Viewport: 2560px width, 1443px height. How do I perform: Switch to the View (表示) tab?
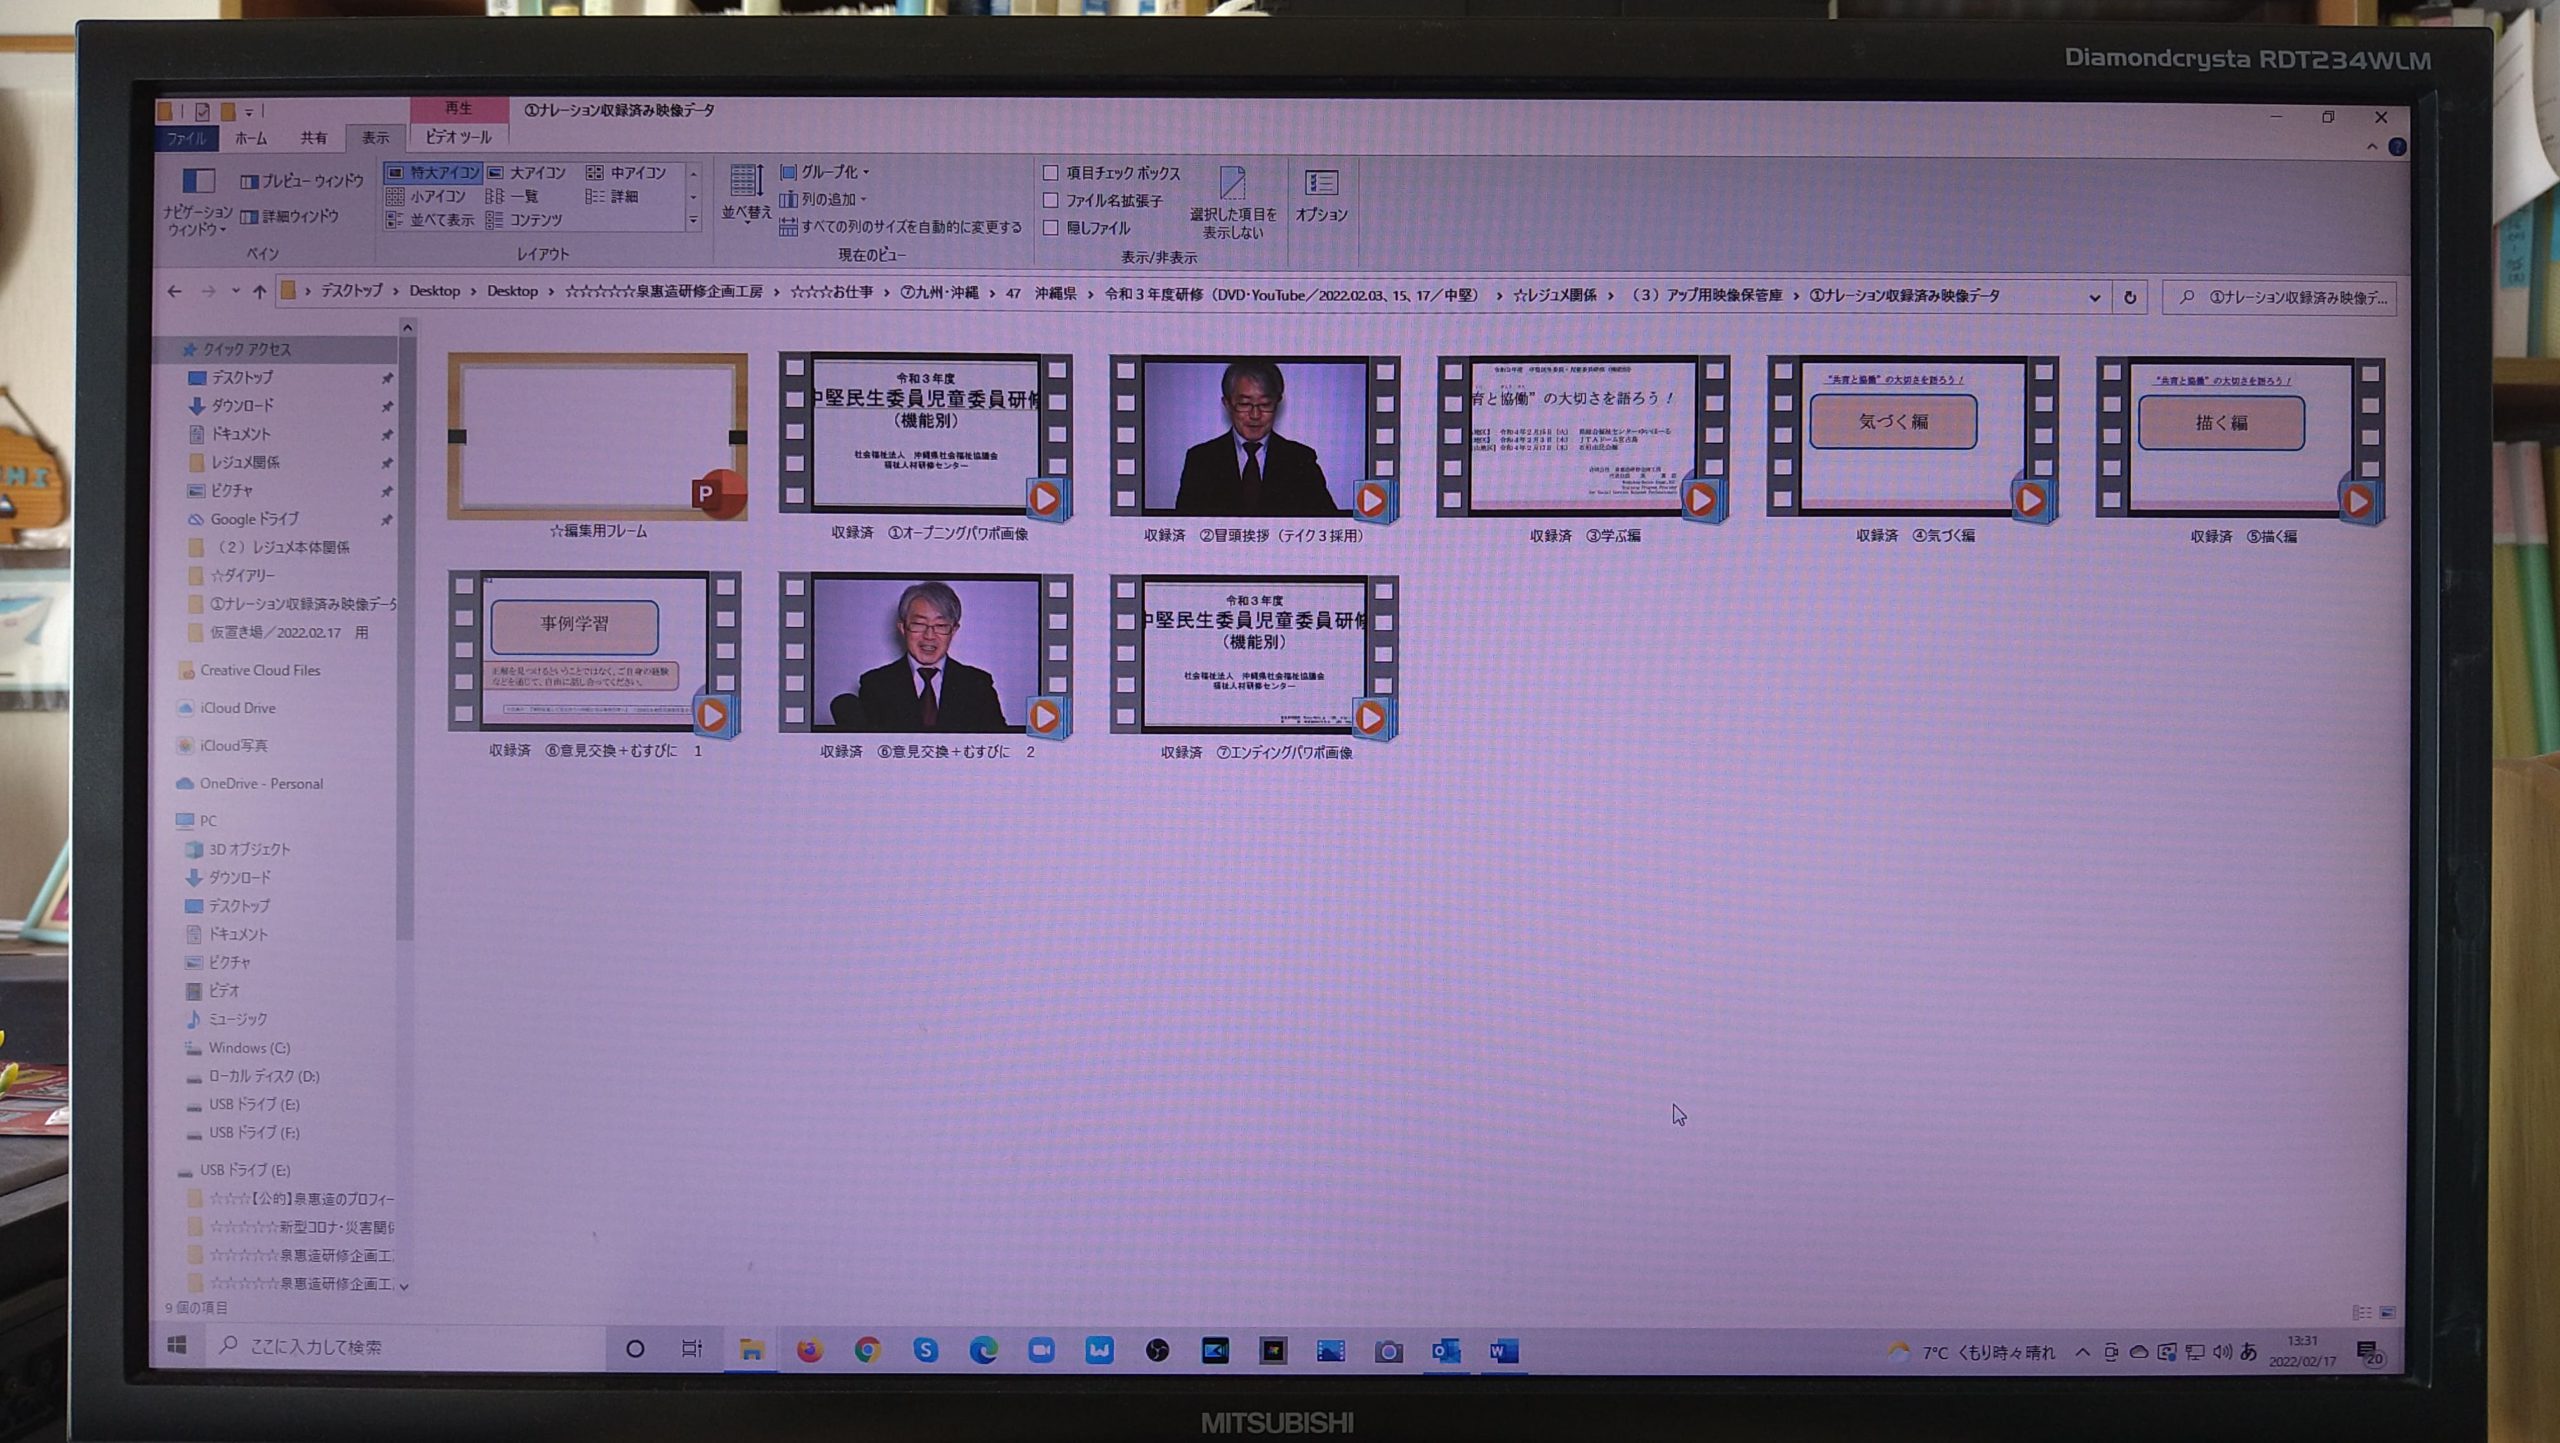[376, 138]
